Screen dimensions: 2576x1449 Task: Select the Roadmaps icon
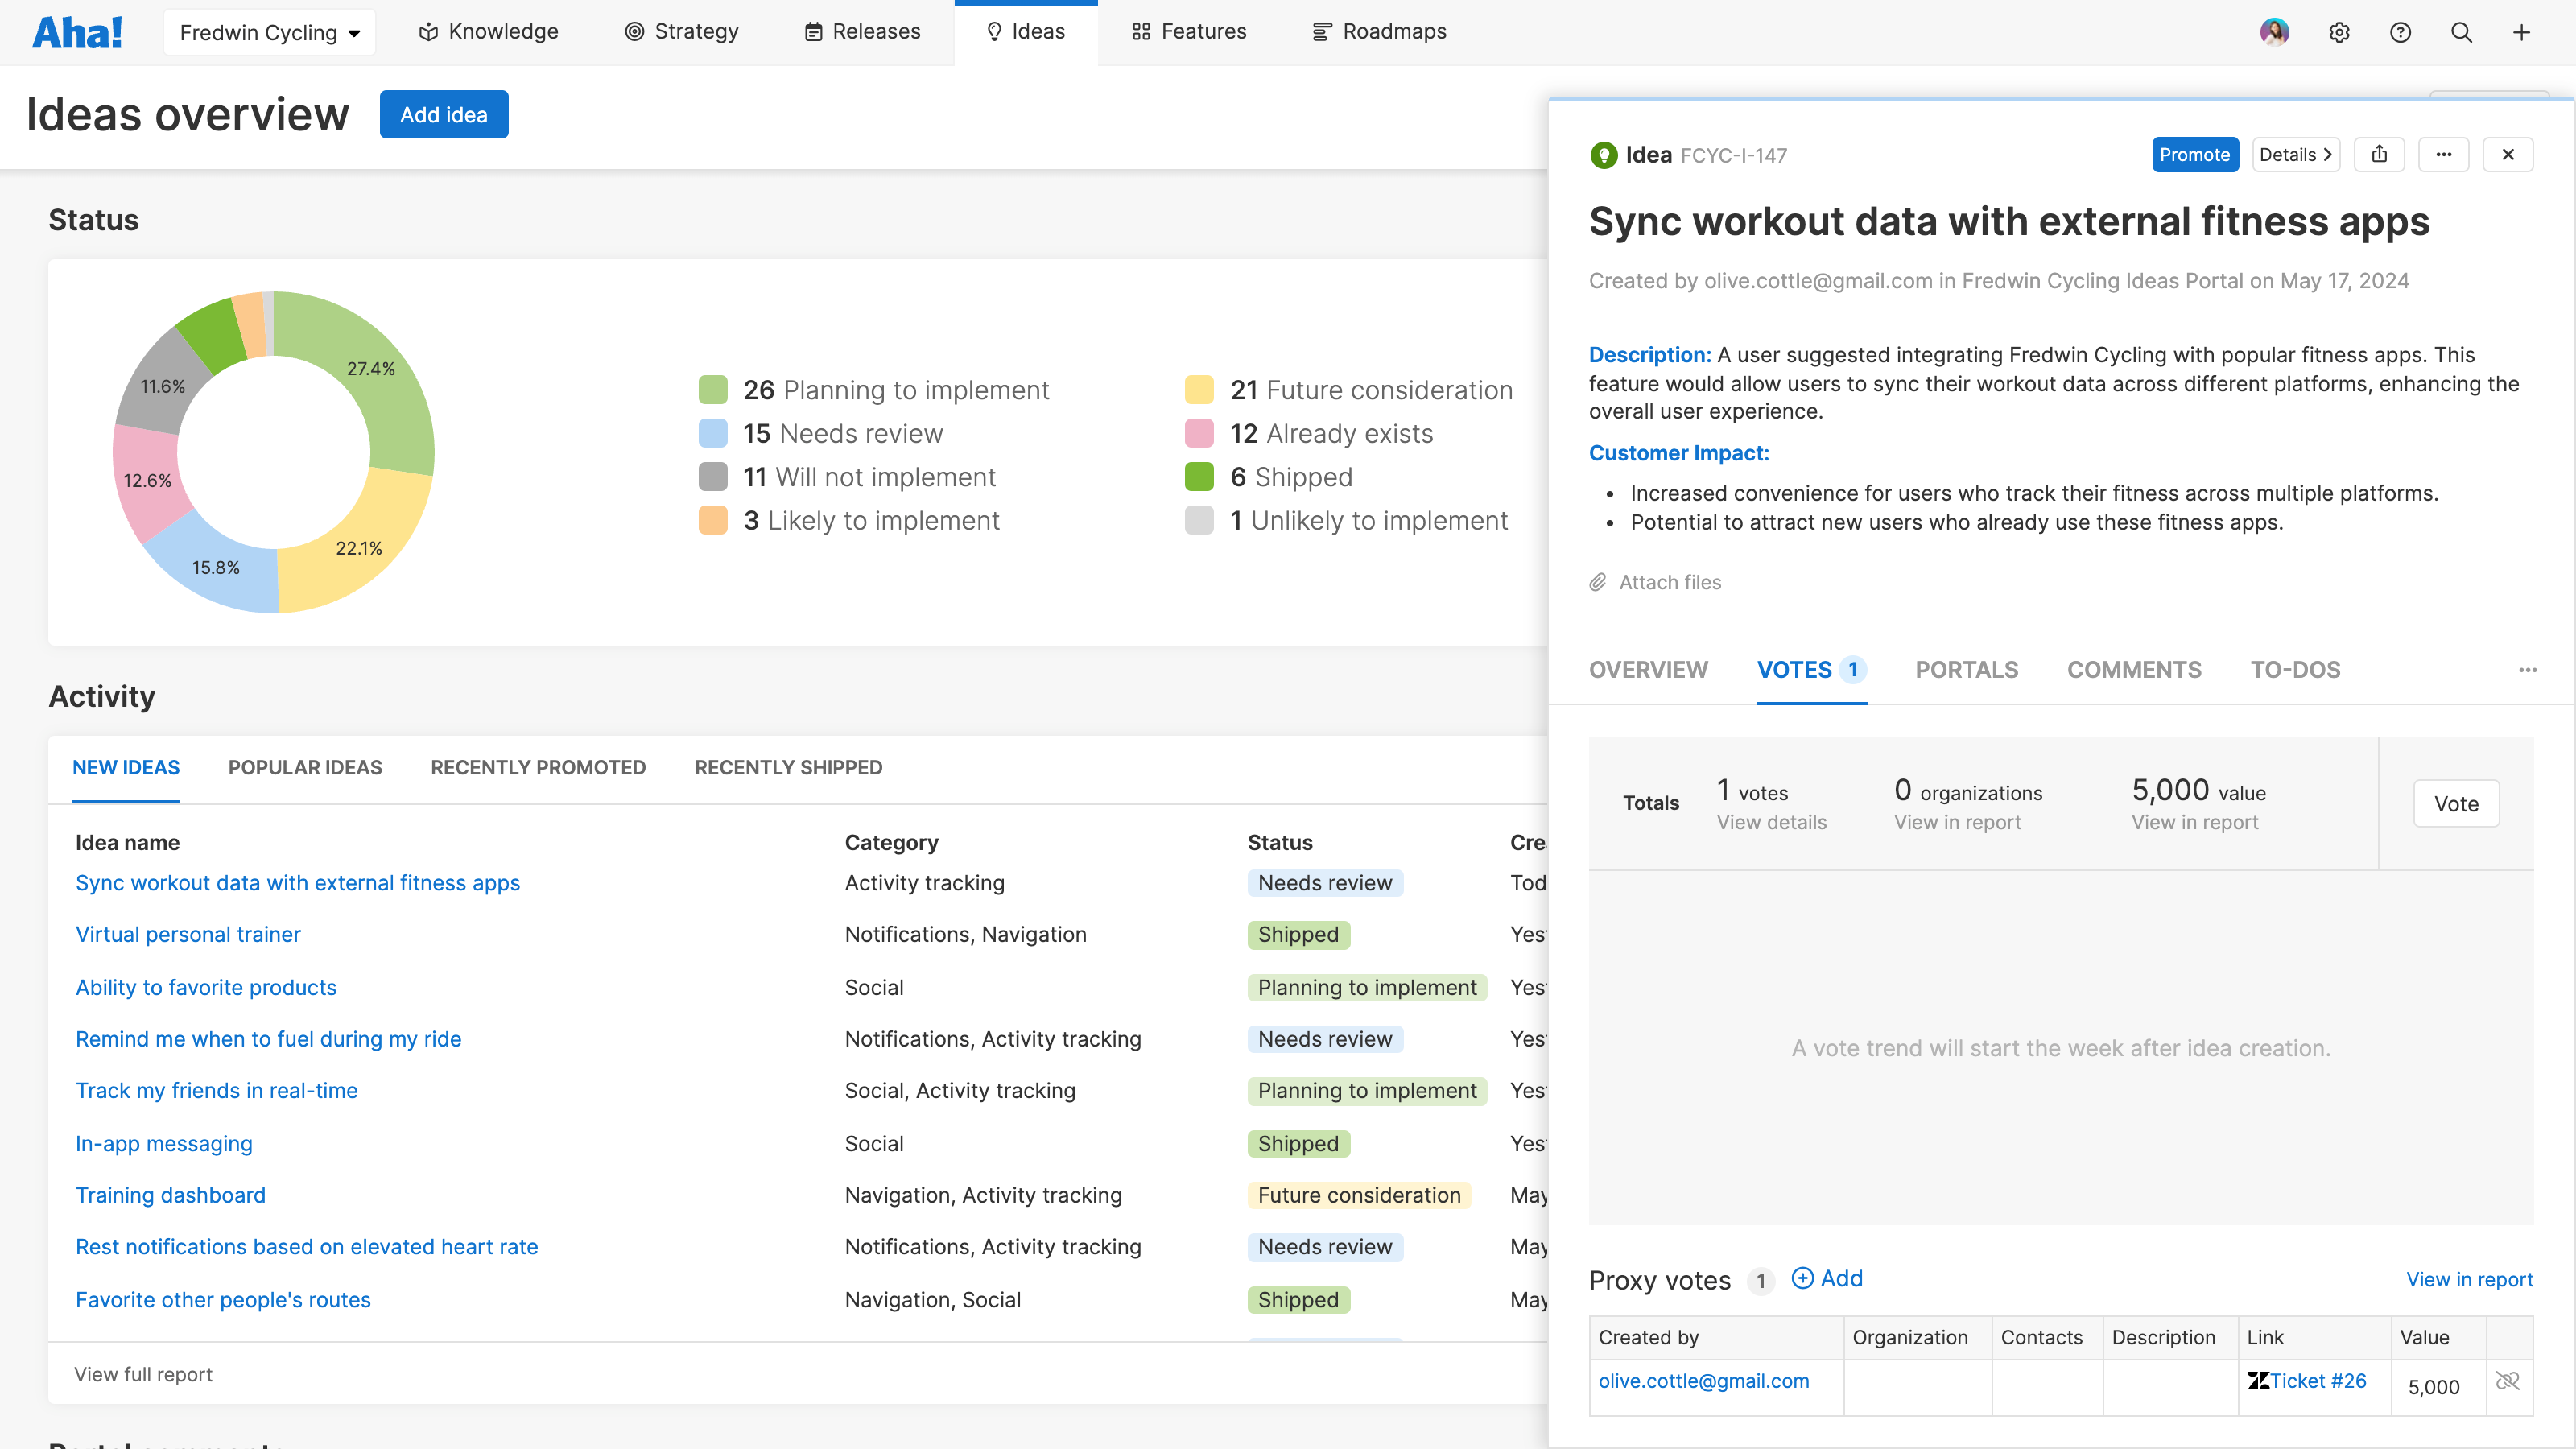pos(1320,31)
